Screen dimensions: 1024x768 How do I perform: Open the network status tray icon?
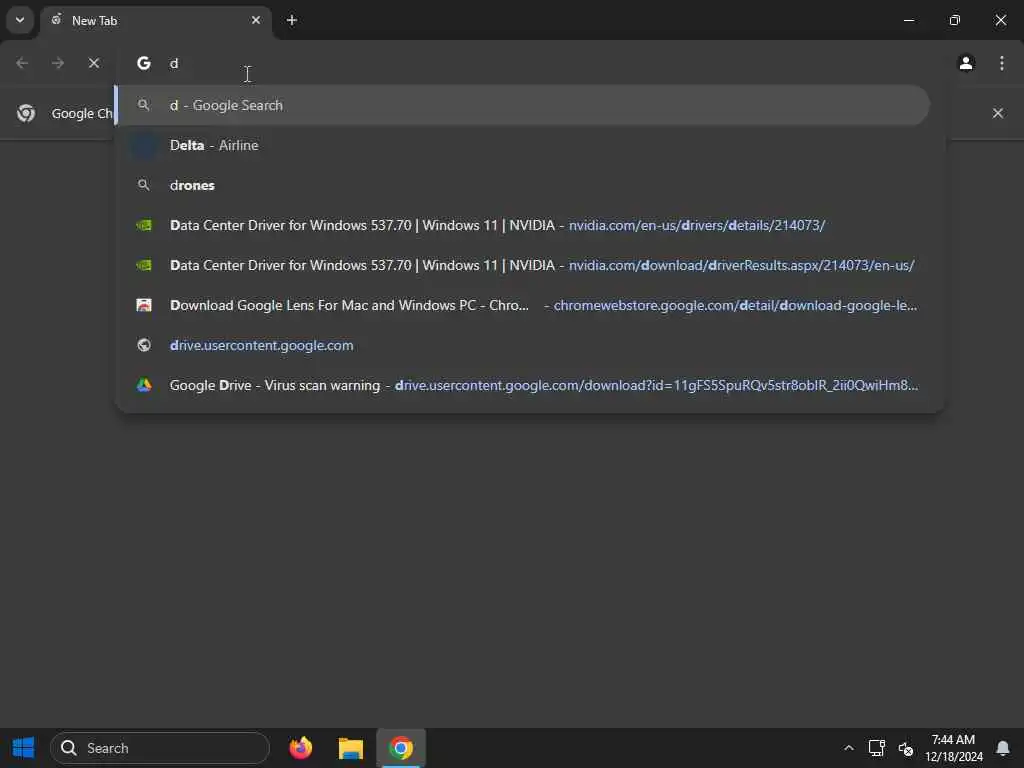point(876,748)
